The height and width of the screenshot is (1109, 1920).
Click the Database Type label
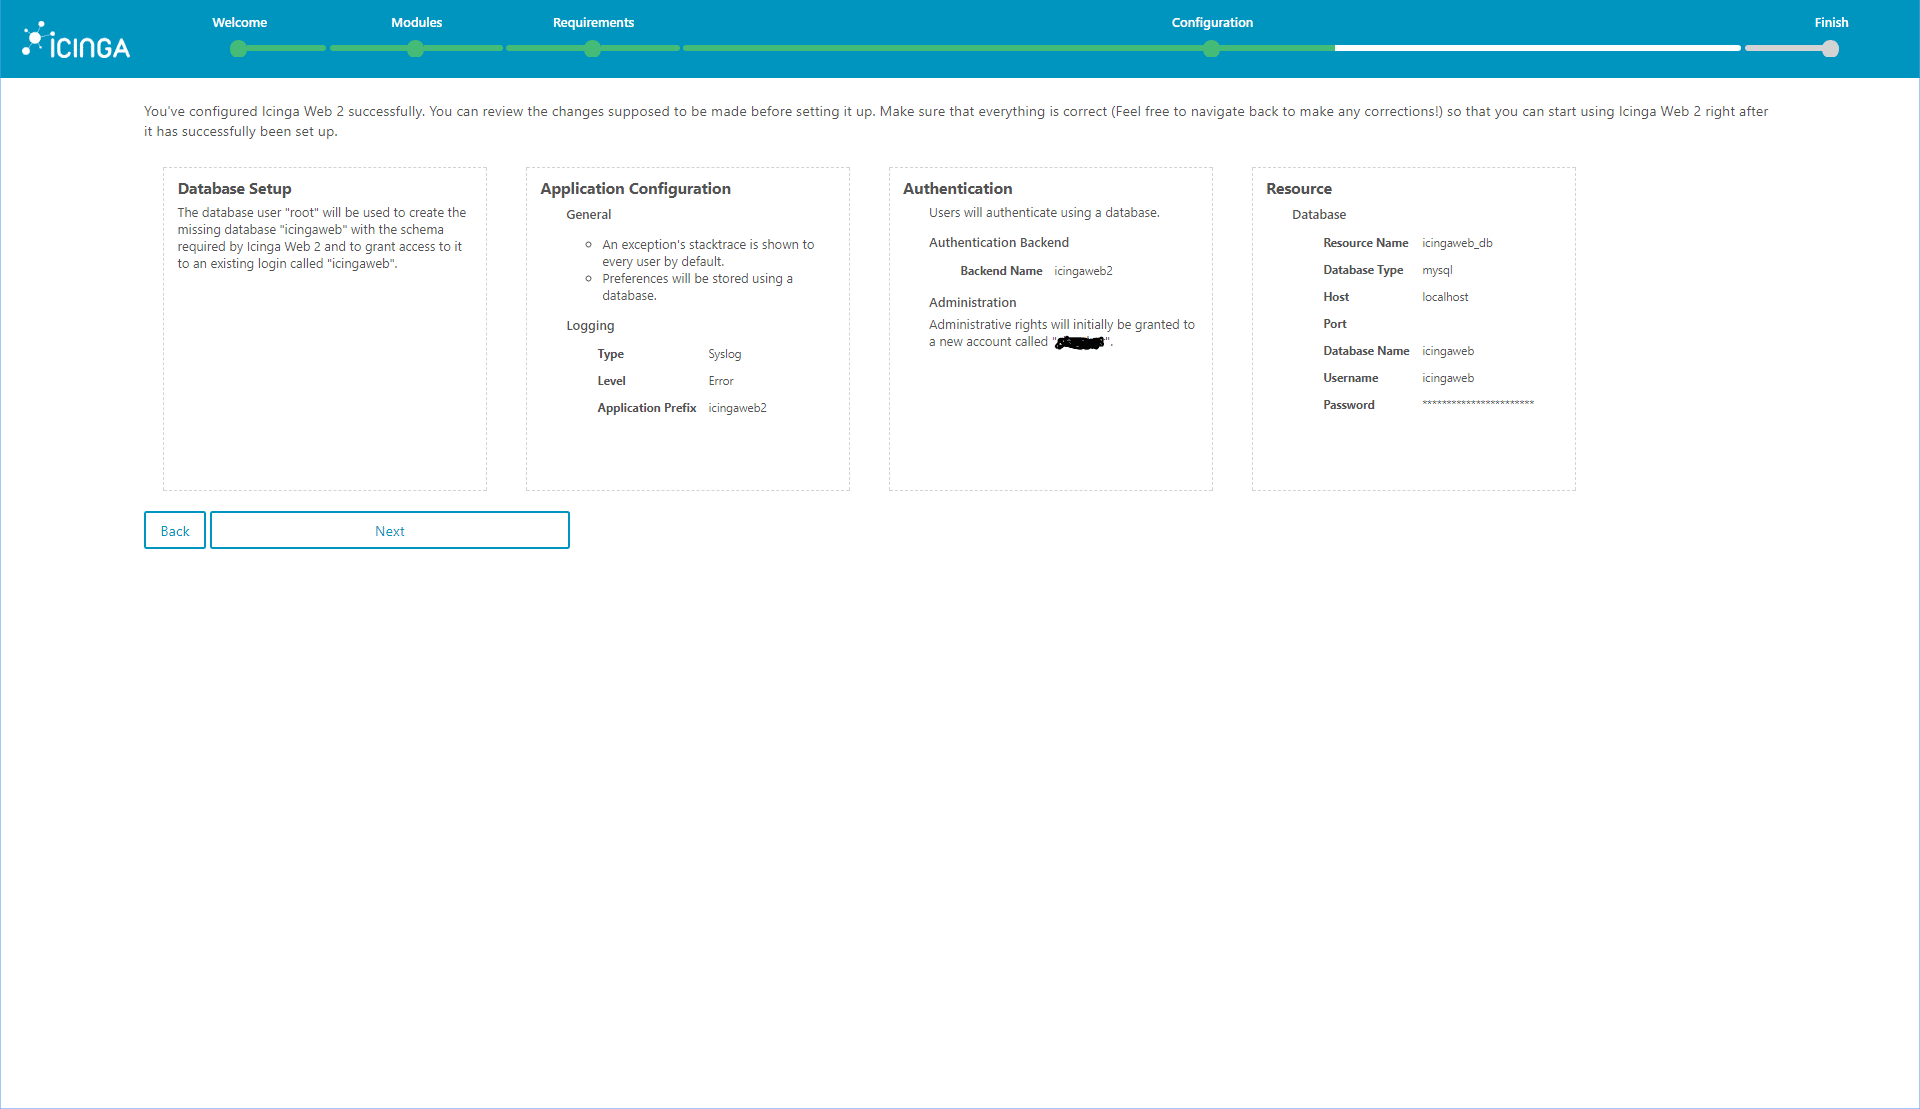coord(1363,270)
